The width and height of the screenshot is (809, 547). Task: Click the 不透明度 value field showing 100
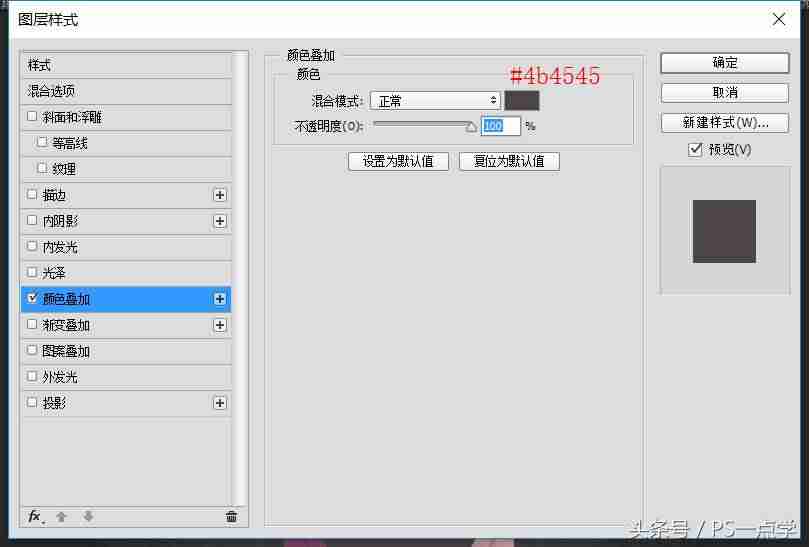500,126
